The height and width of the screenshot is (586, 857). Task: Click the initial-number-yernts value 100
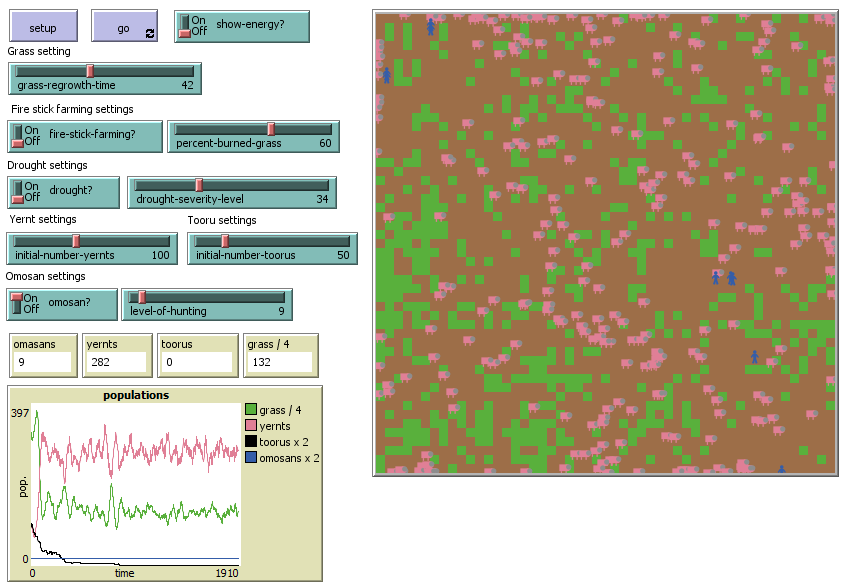pos(161,255)
